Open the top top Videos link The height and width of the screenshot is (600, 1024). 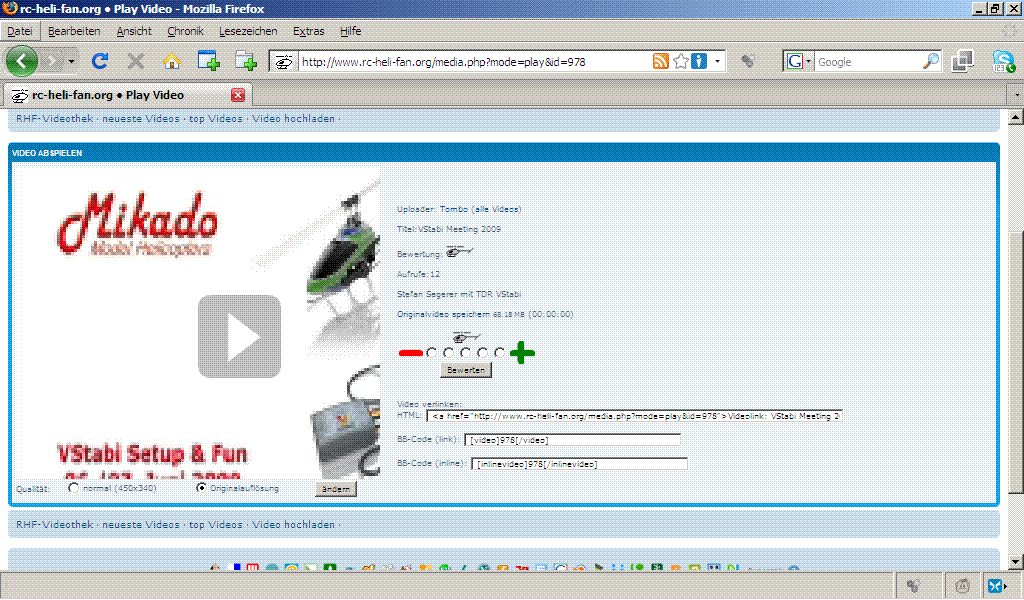(216, 119)
